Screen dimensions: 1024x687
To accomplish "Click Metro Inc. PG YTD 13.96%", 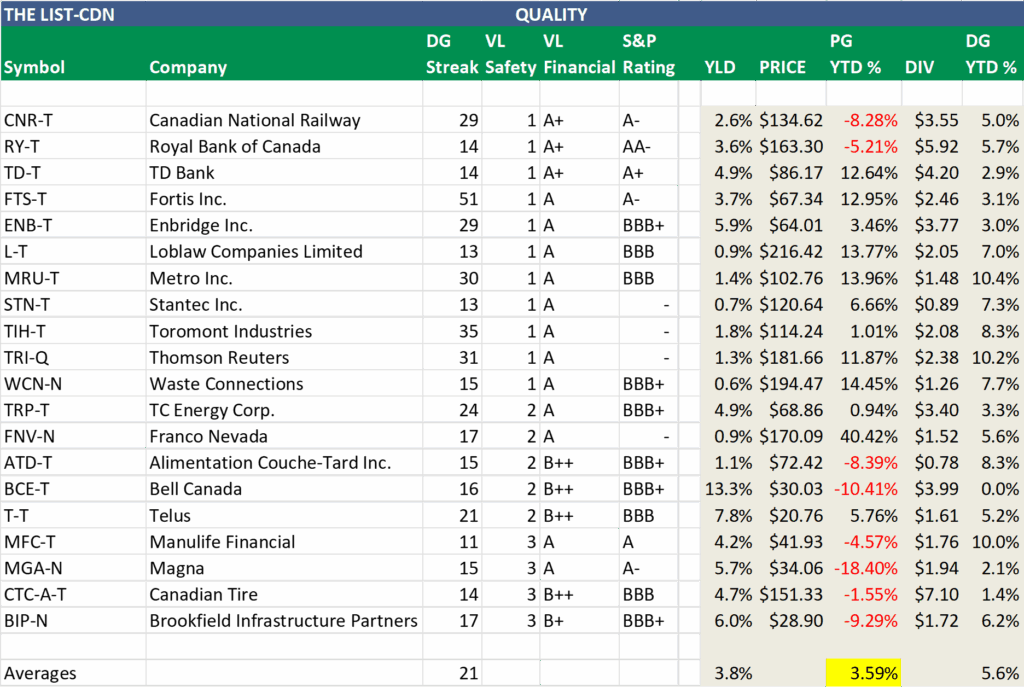I will click(x=863, y=278).
